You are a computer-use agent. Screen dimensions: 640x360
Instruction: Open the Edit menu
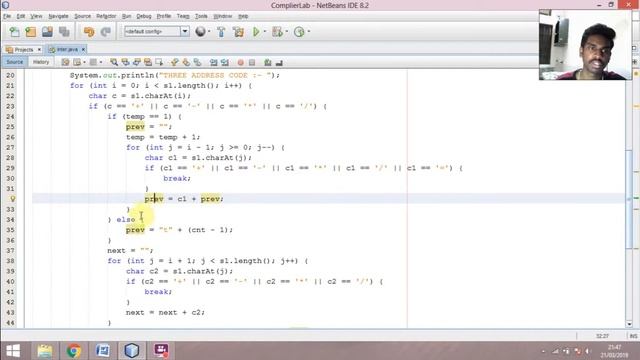click(21, 16)
